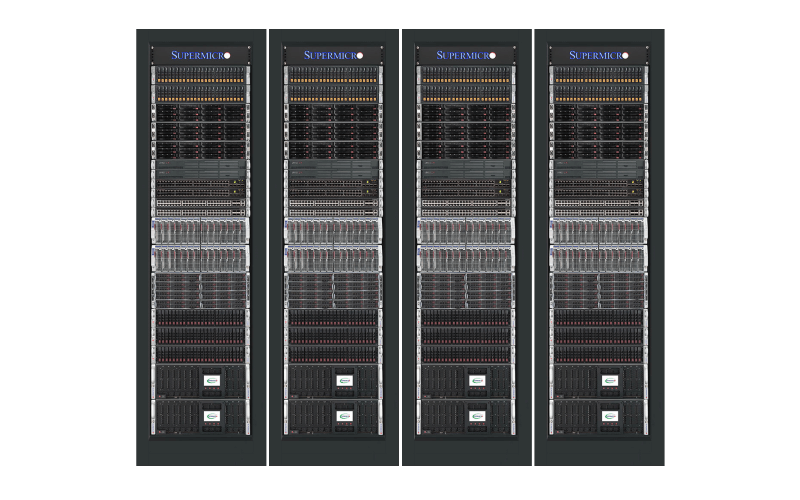Click the upper green display badge on the second rack
The height and width of the screenshot is (500, 800).
pos(344,380)
